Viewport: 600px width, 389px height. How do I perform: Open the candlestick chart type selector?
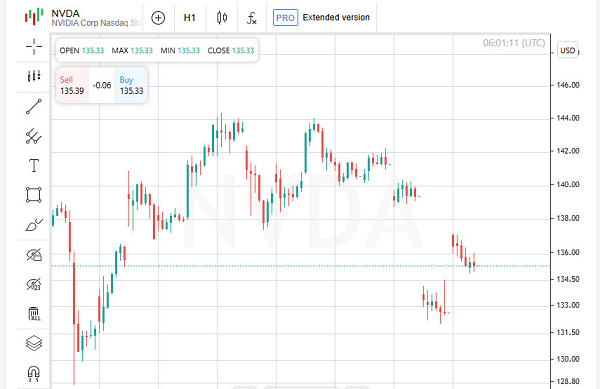tap(222, 18)
